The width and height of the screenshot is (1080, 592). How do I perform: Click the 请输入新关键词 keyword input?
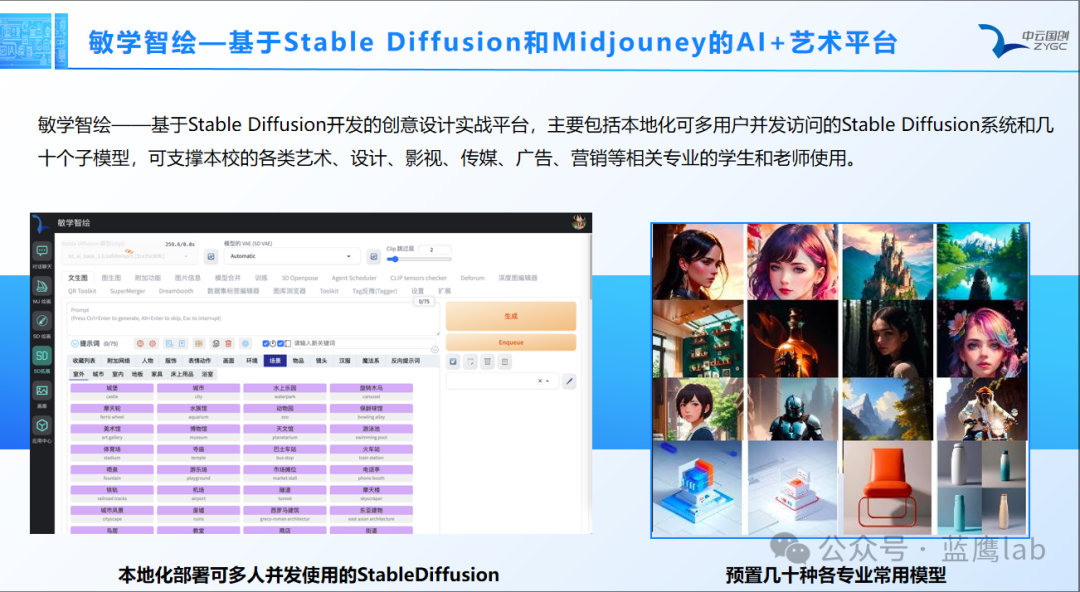pyautogui.click(x=363, y=343)
